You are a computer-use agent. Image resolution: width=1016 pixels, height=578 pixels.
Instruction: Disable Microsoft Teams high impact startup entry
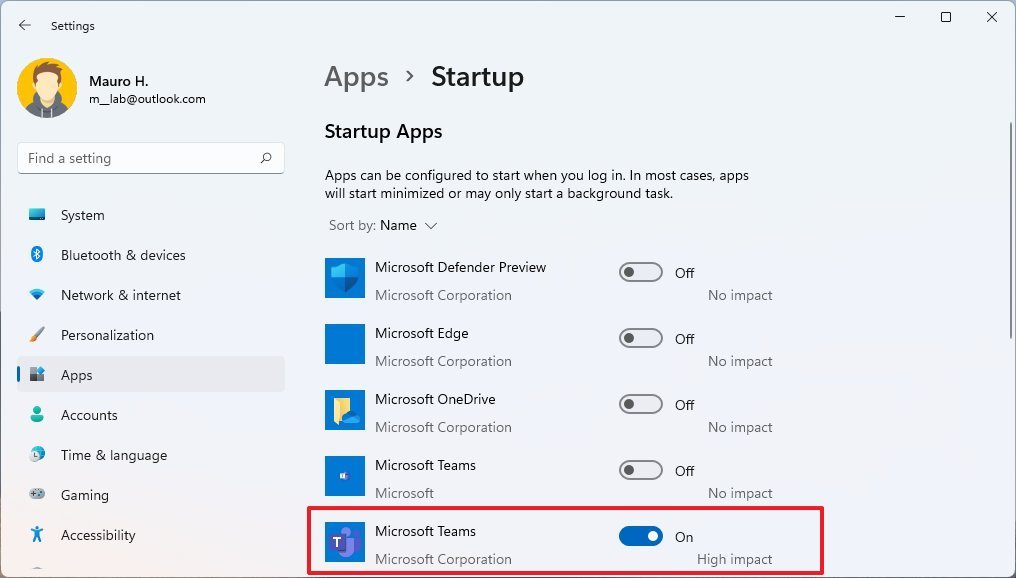point(640,536)
